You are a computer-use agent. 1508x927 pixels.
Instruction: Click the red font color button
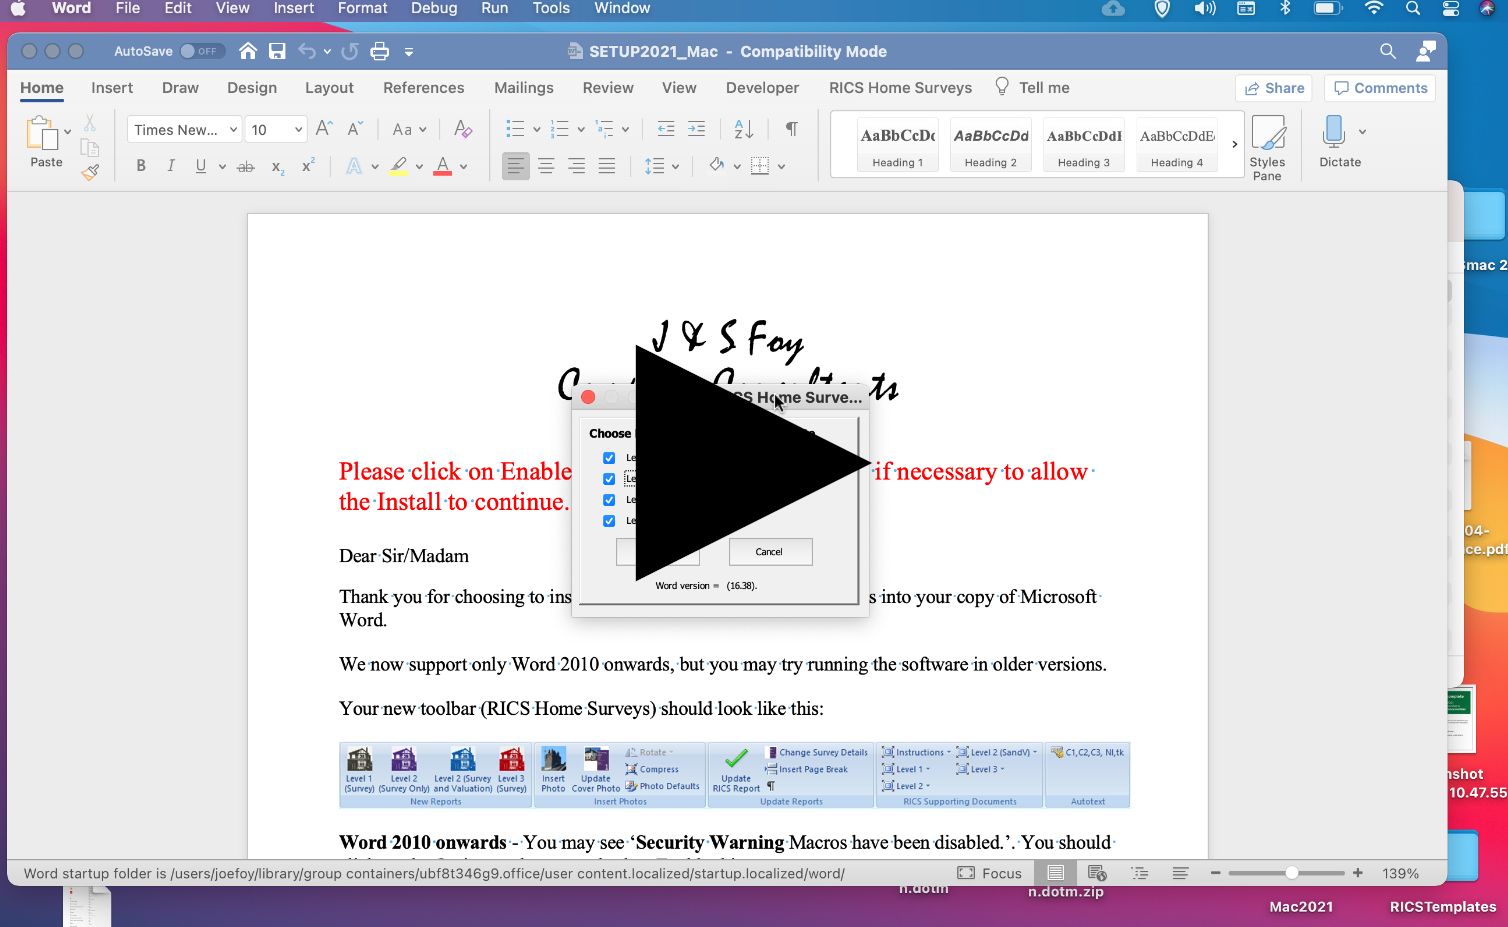[x=443, y=166]
